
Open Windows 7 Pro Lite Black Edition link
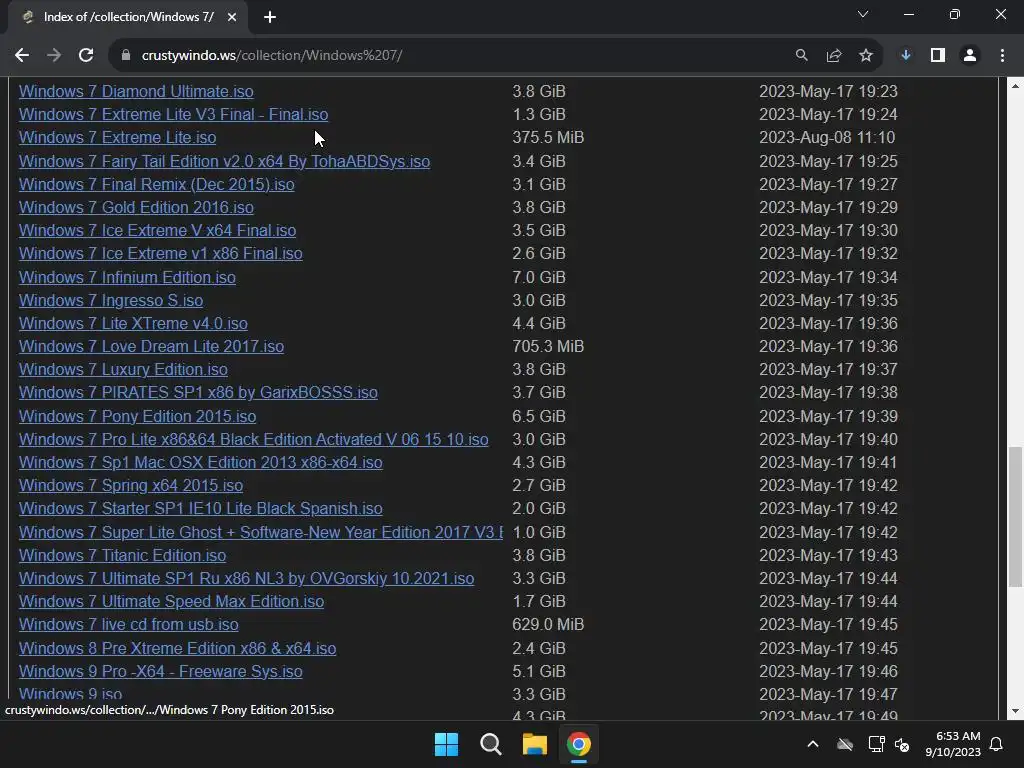coord(253,440)
